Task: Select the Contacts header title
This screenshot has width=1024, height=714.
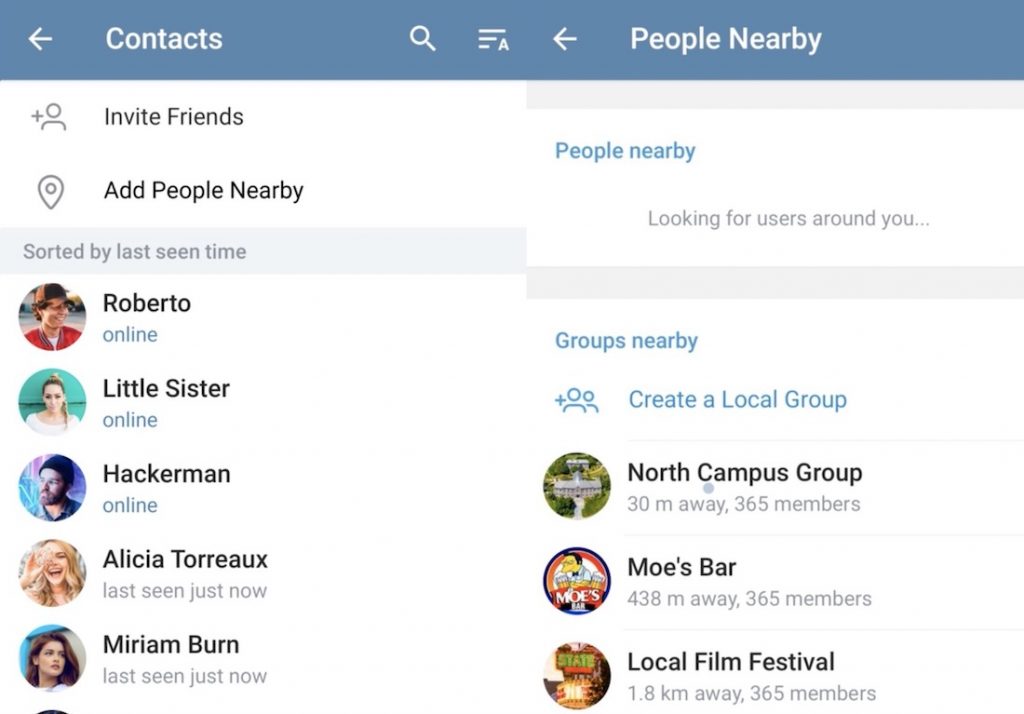Action: (164, 39)
